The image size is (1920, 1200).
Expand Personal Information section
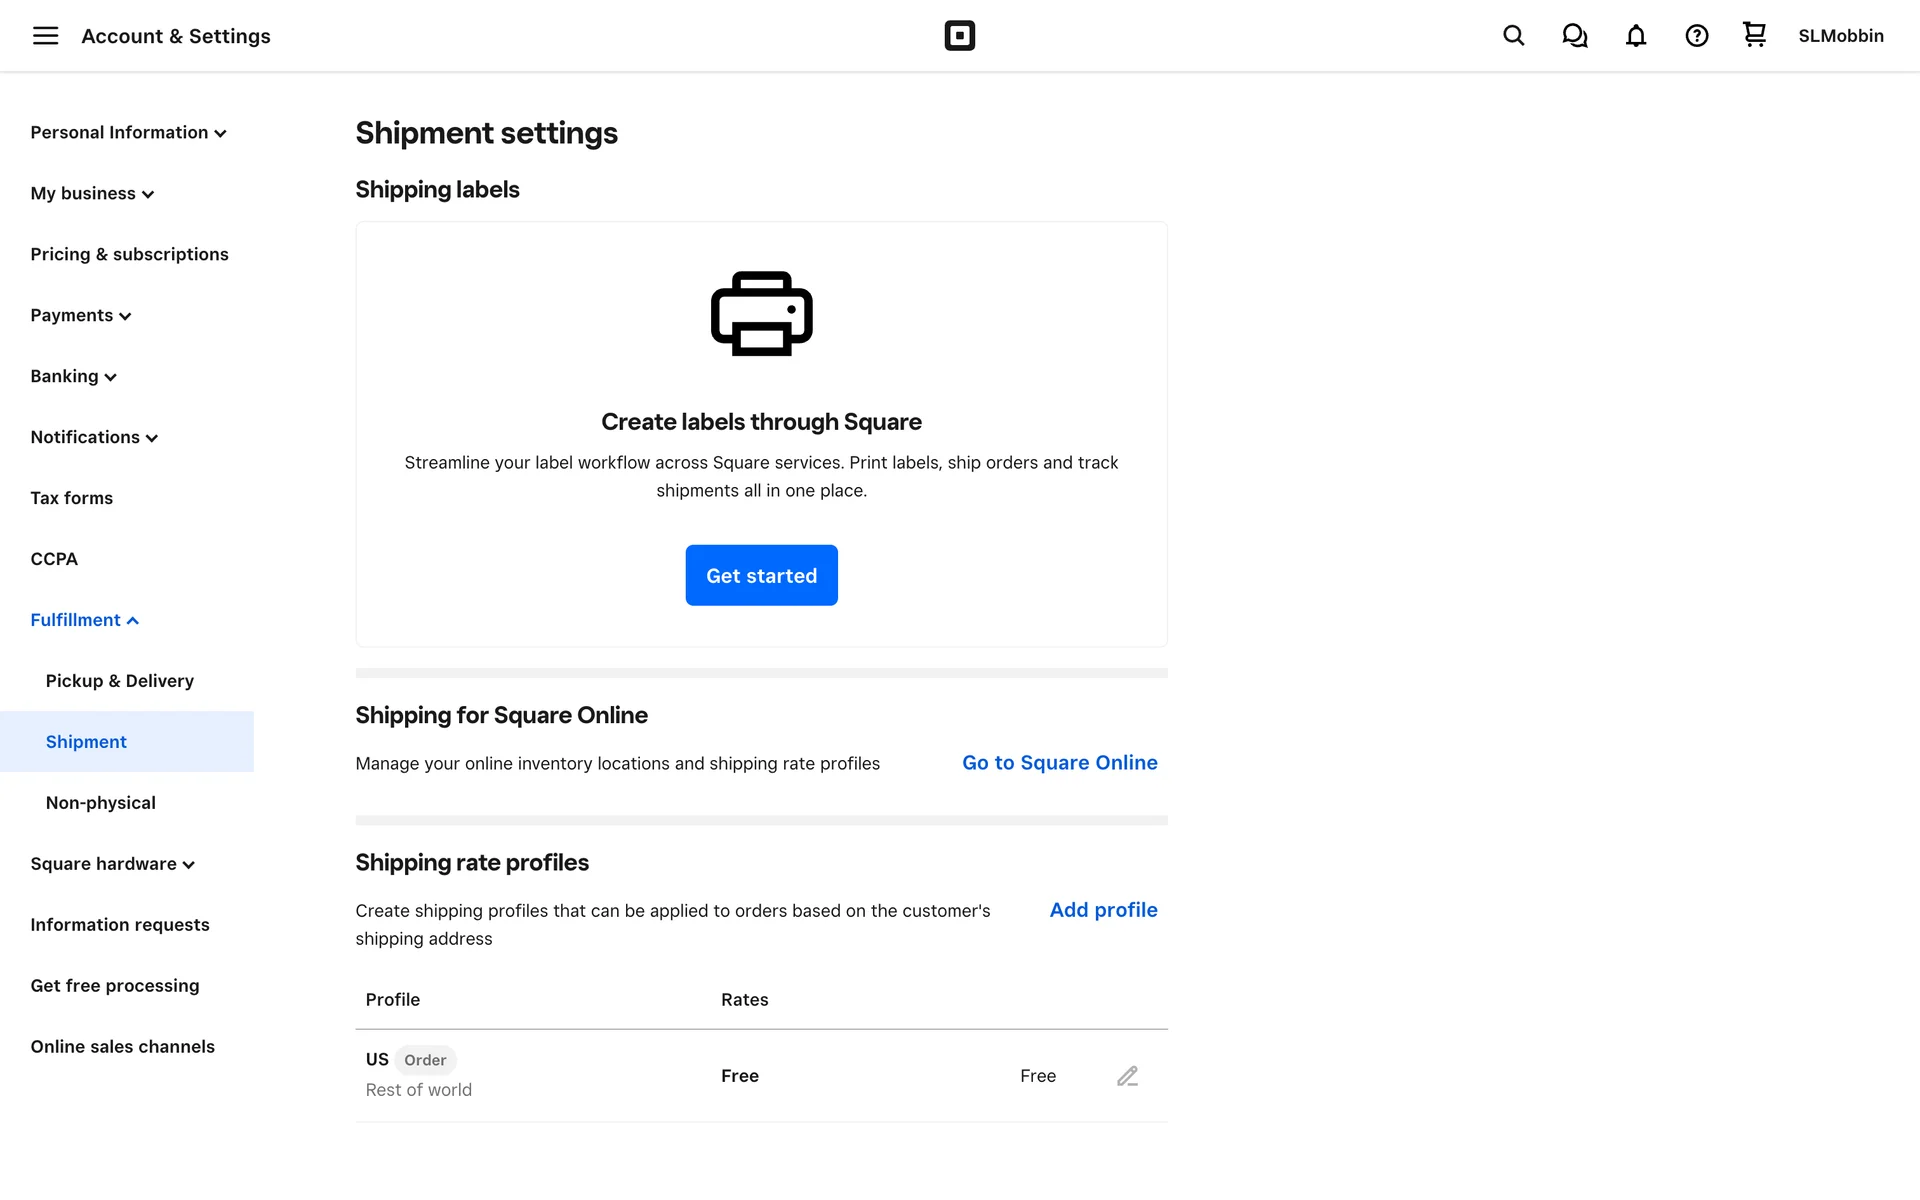coord(128,133)
